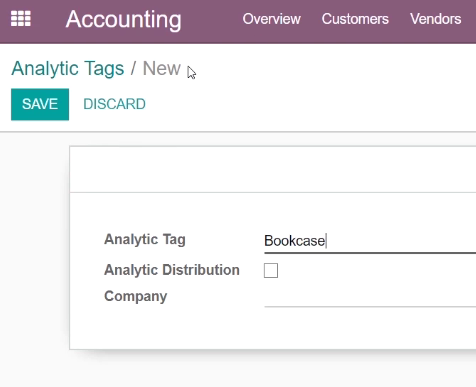This screenshot has width=476, height=387.
Task: Discard the new analytic tag
Action: coord(114,104)
